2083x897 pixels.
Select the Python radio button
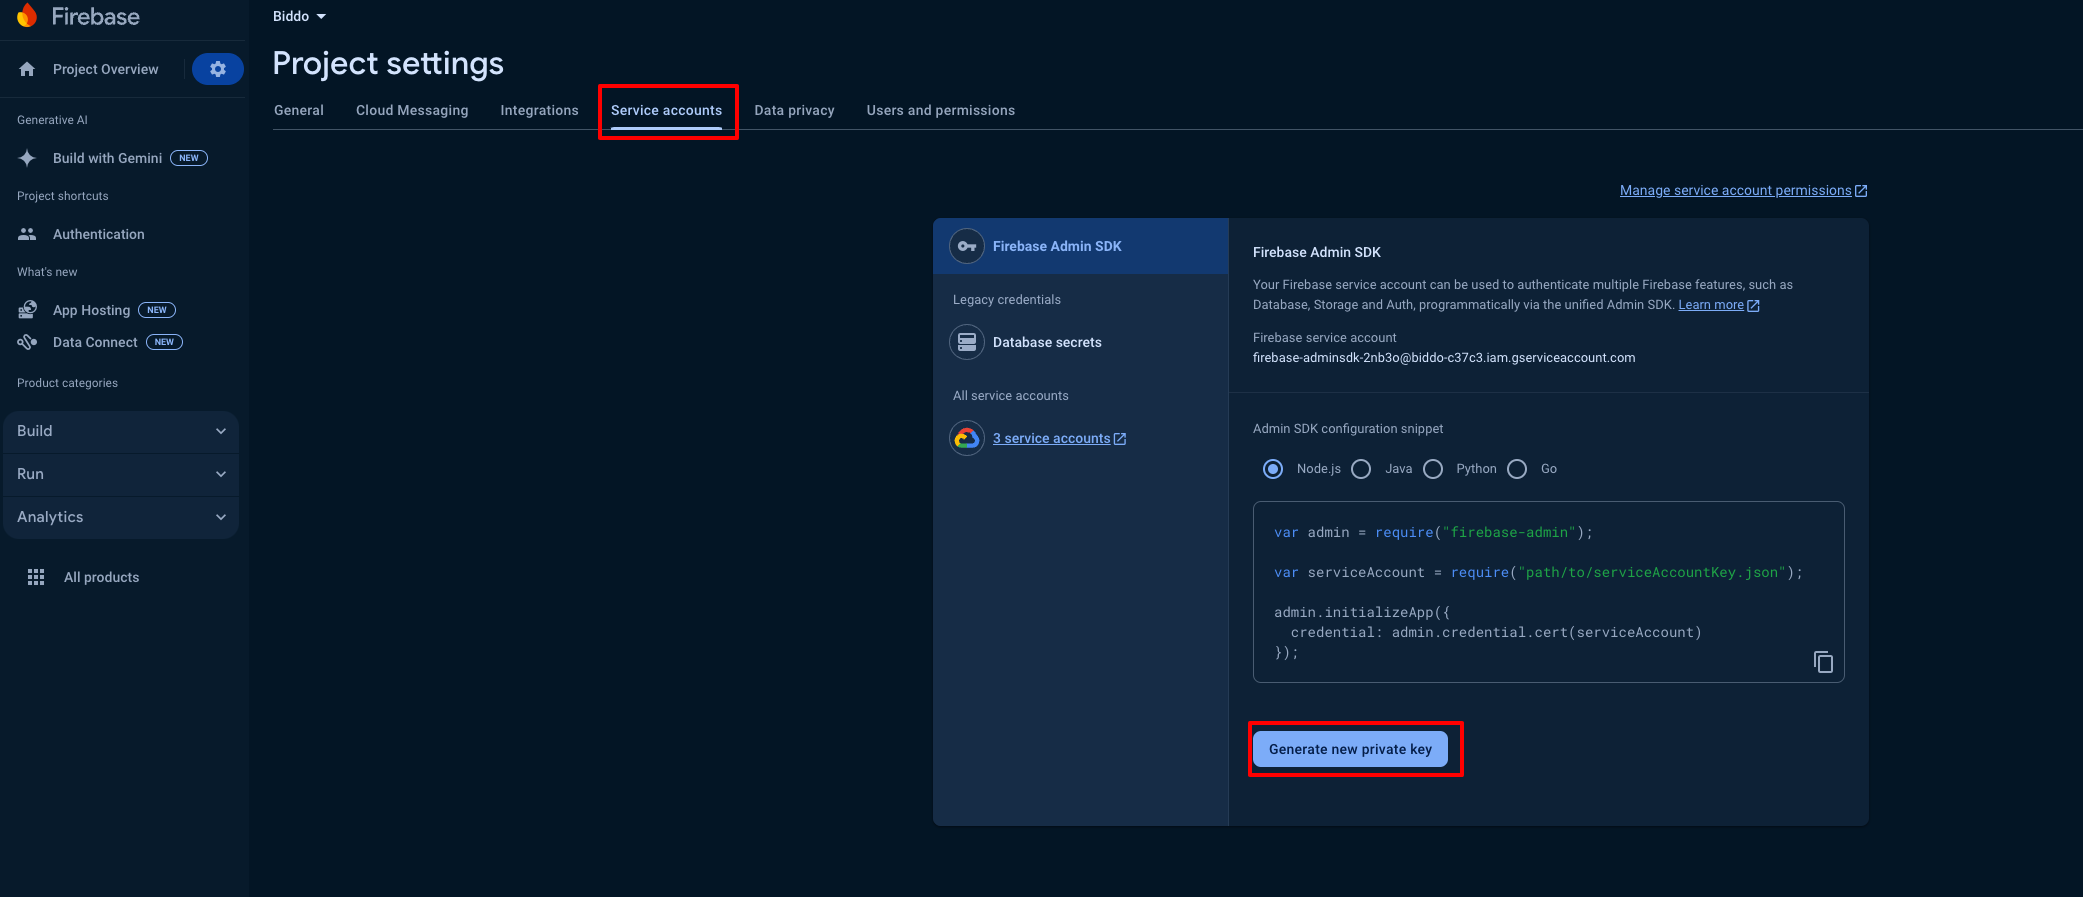click(x=1433, y=469)
